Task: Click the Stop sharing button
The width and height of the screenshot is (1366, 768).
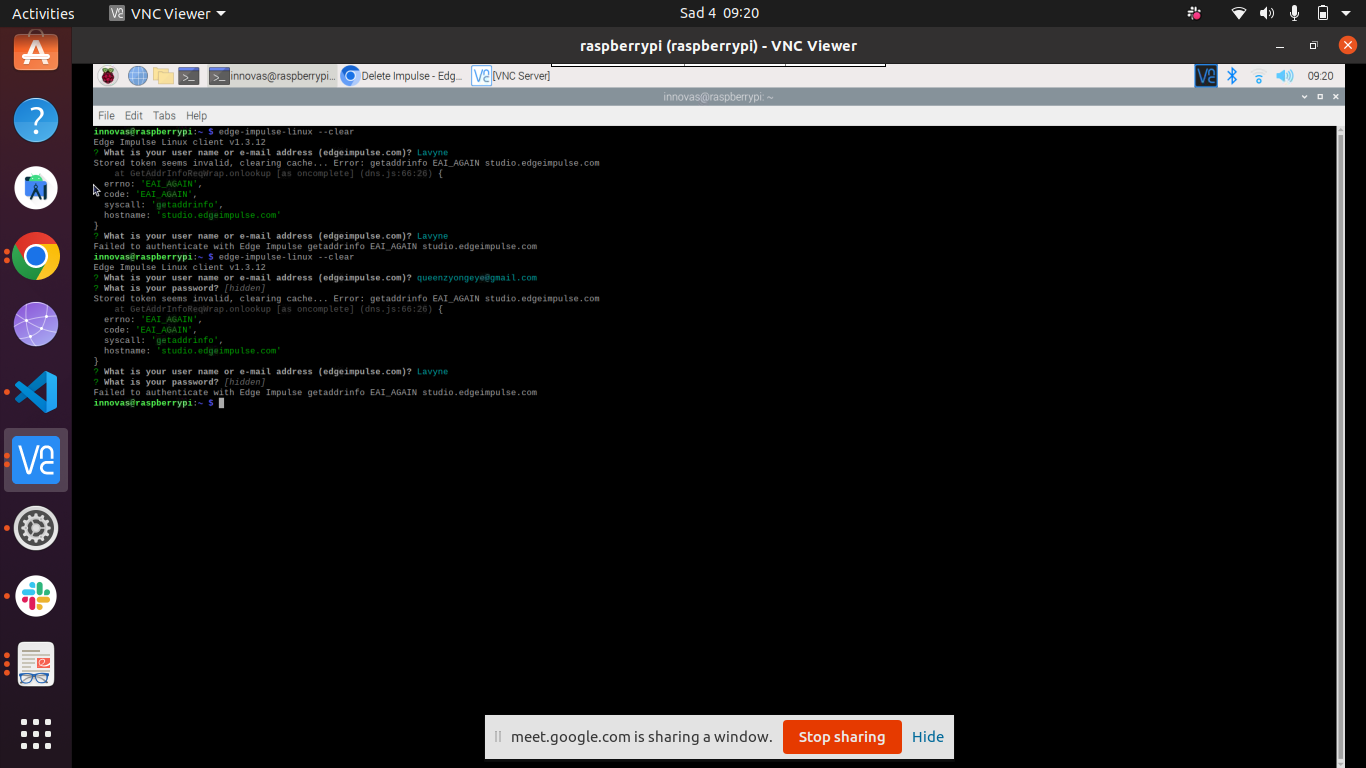Action: [x=841, y=737]
